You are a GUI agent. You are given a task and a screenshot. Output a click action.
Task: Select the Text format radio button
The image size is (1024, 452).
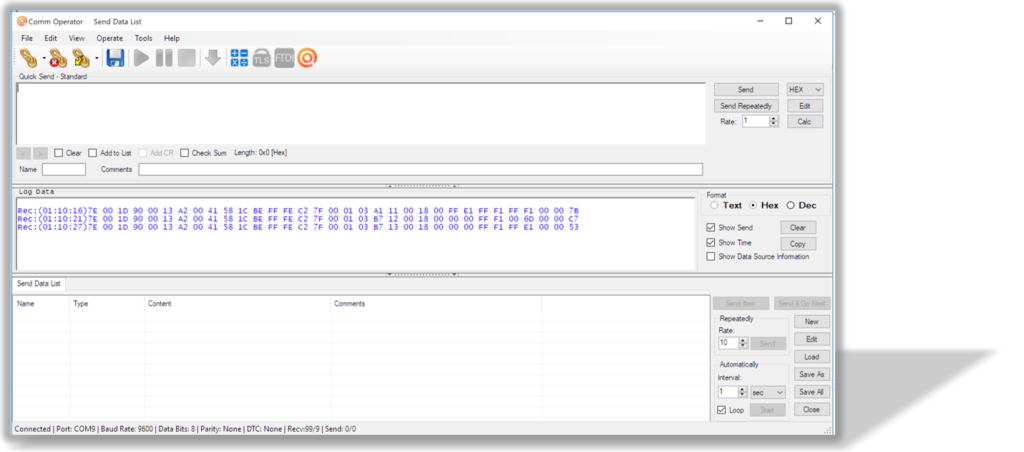(713, 205)
